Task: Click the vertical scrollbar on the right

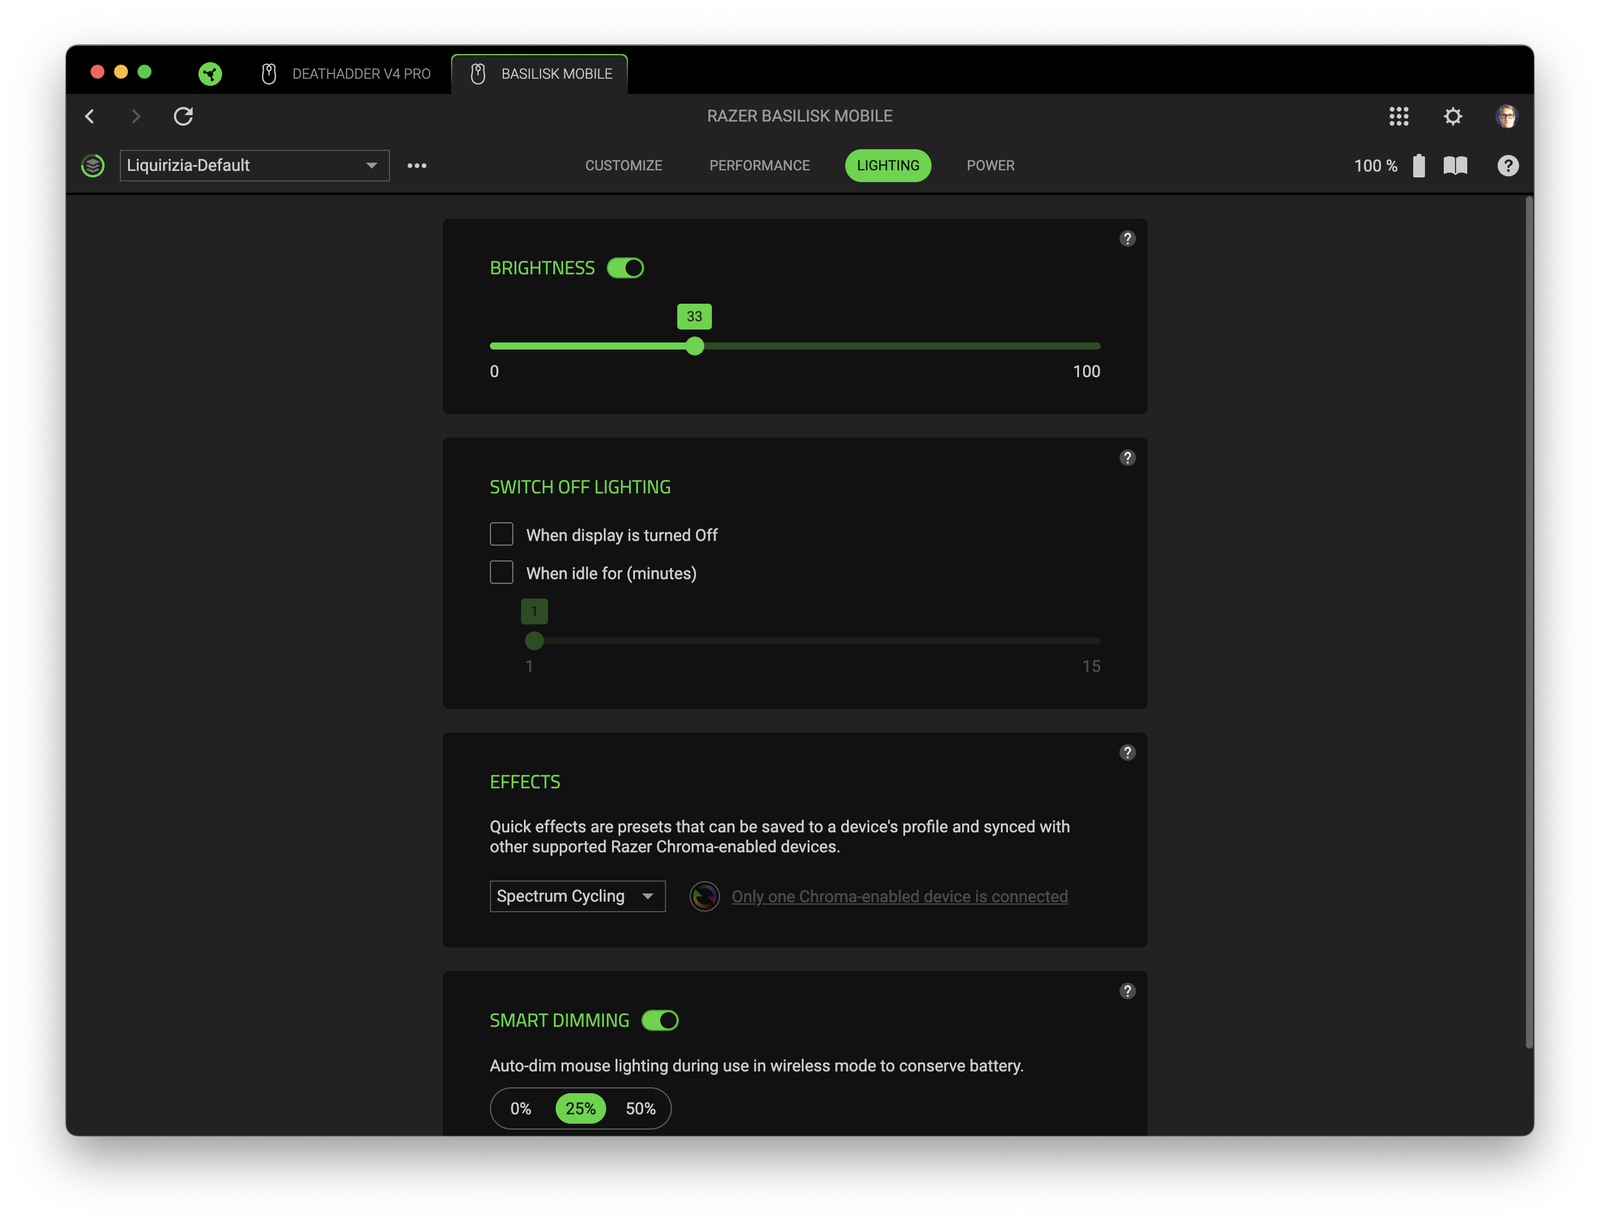Action: click(x=1529, y=622)
